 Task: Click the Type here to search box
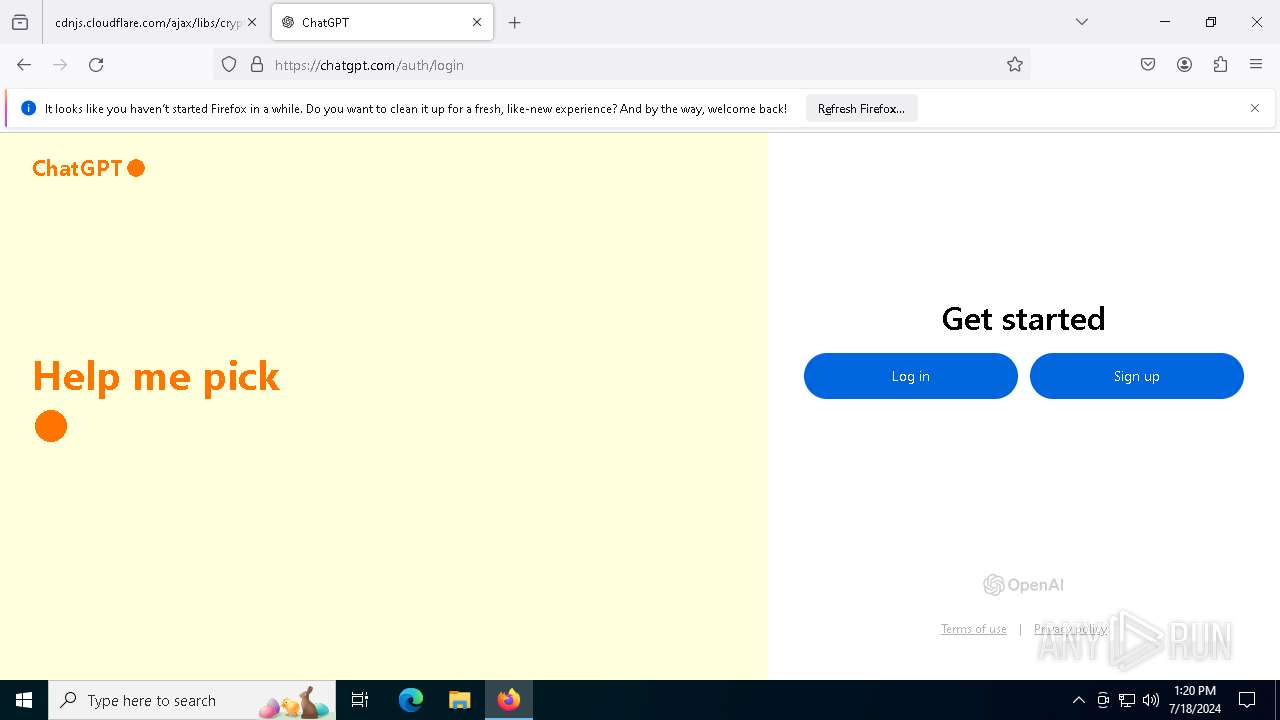click(x=192, y=700)
